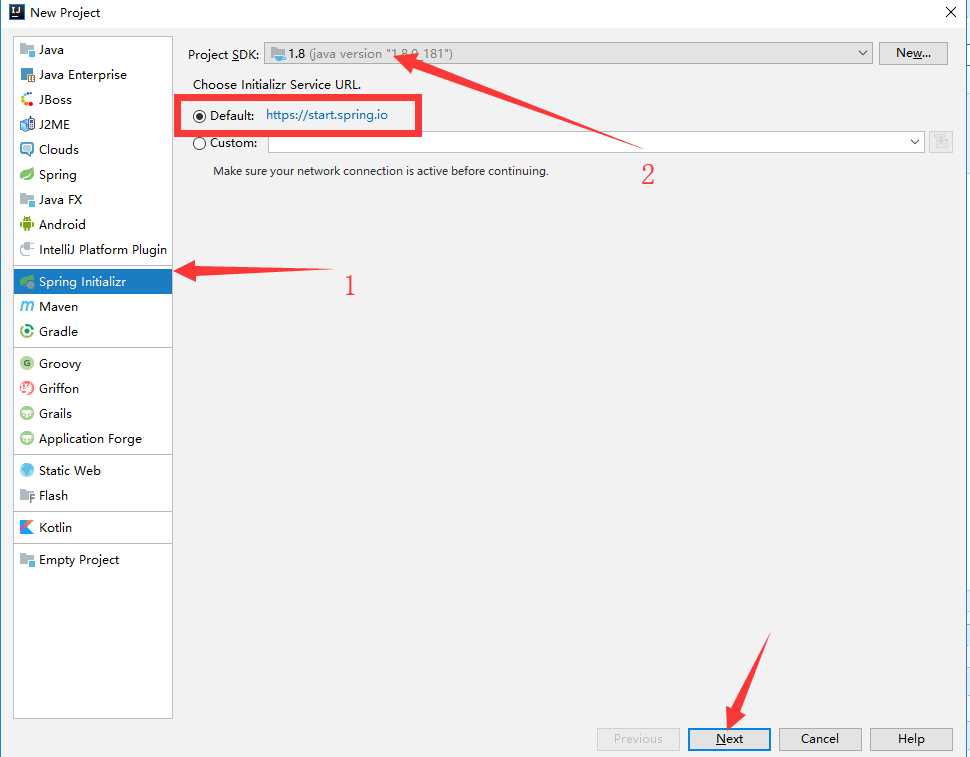Select the Default URL radio button

(199, 116)
